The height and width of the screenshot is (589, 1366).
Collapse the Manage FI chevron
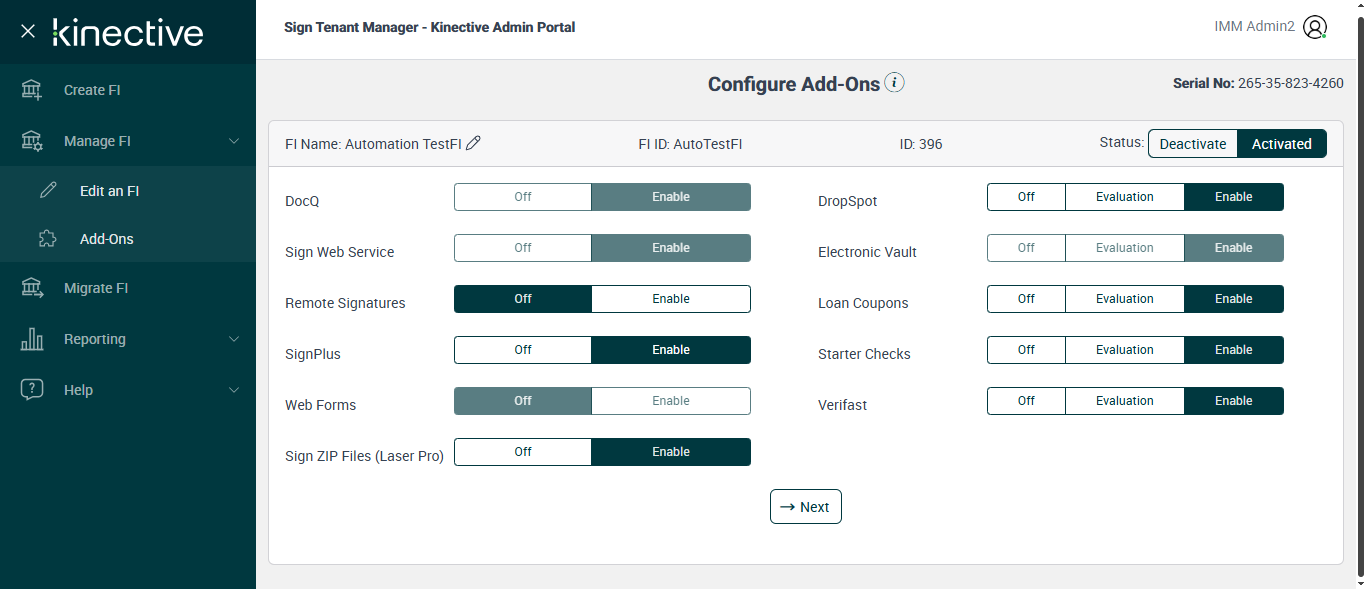click(x=234, y=141)
